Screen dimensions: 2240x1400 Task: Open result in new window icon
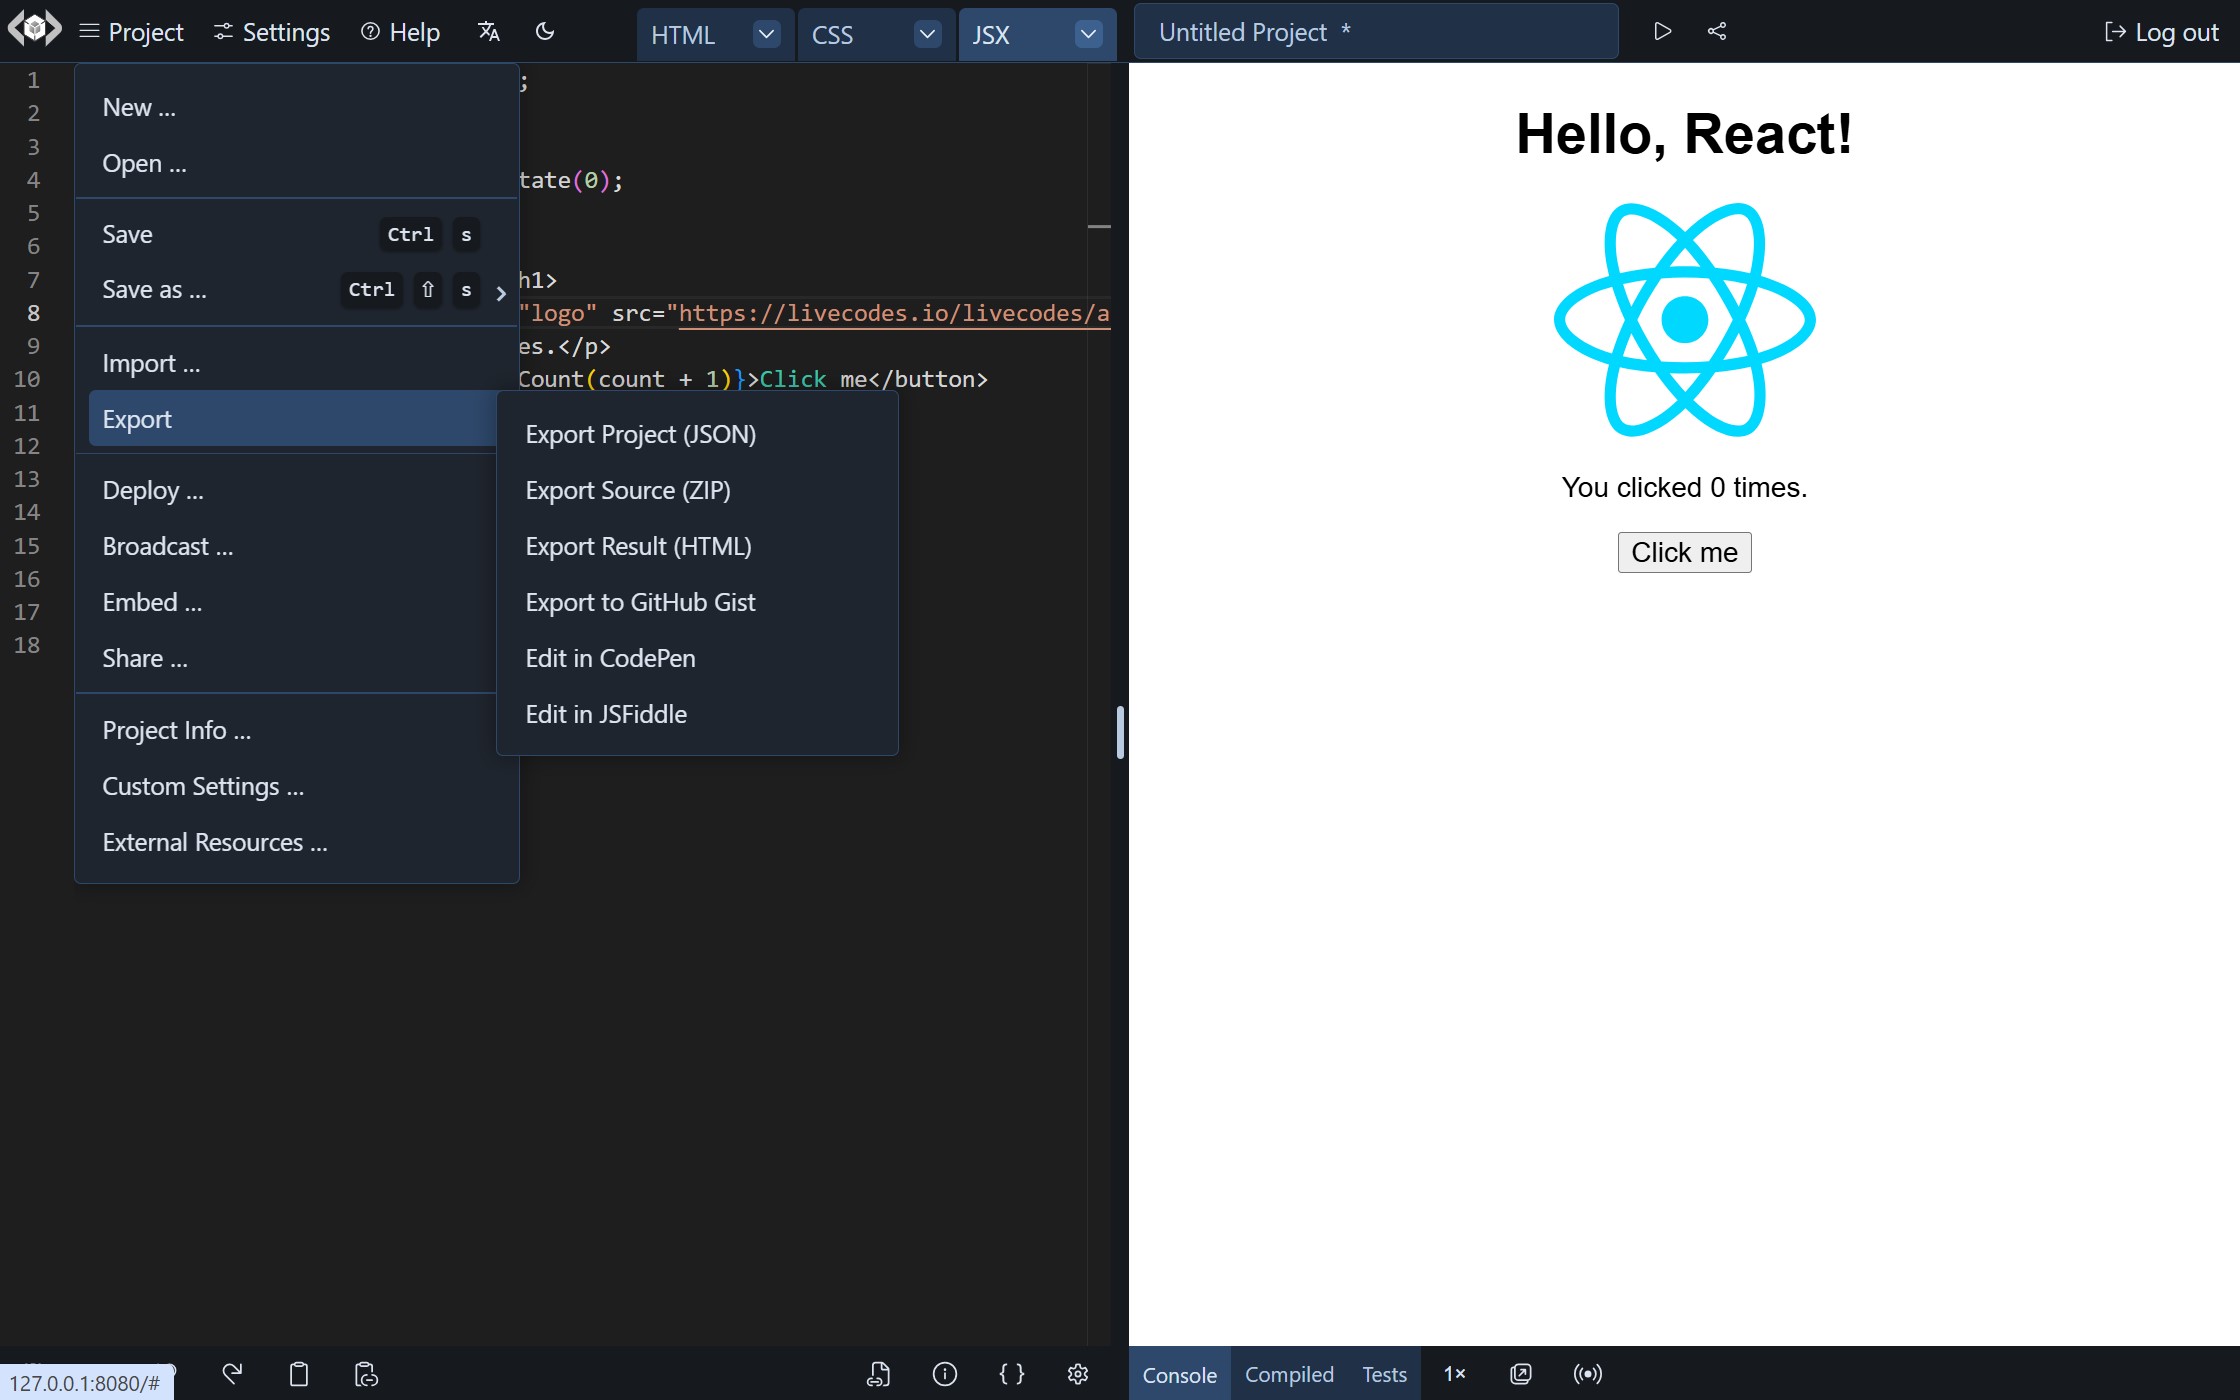point(1520,1373)
